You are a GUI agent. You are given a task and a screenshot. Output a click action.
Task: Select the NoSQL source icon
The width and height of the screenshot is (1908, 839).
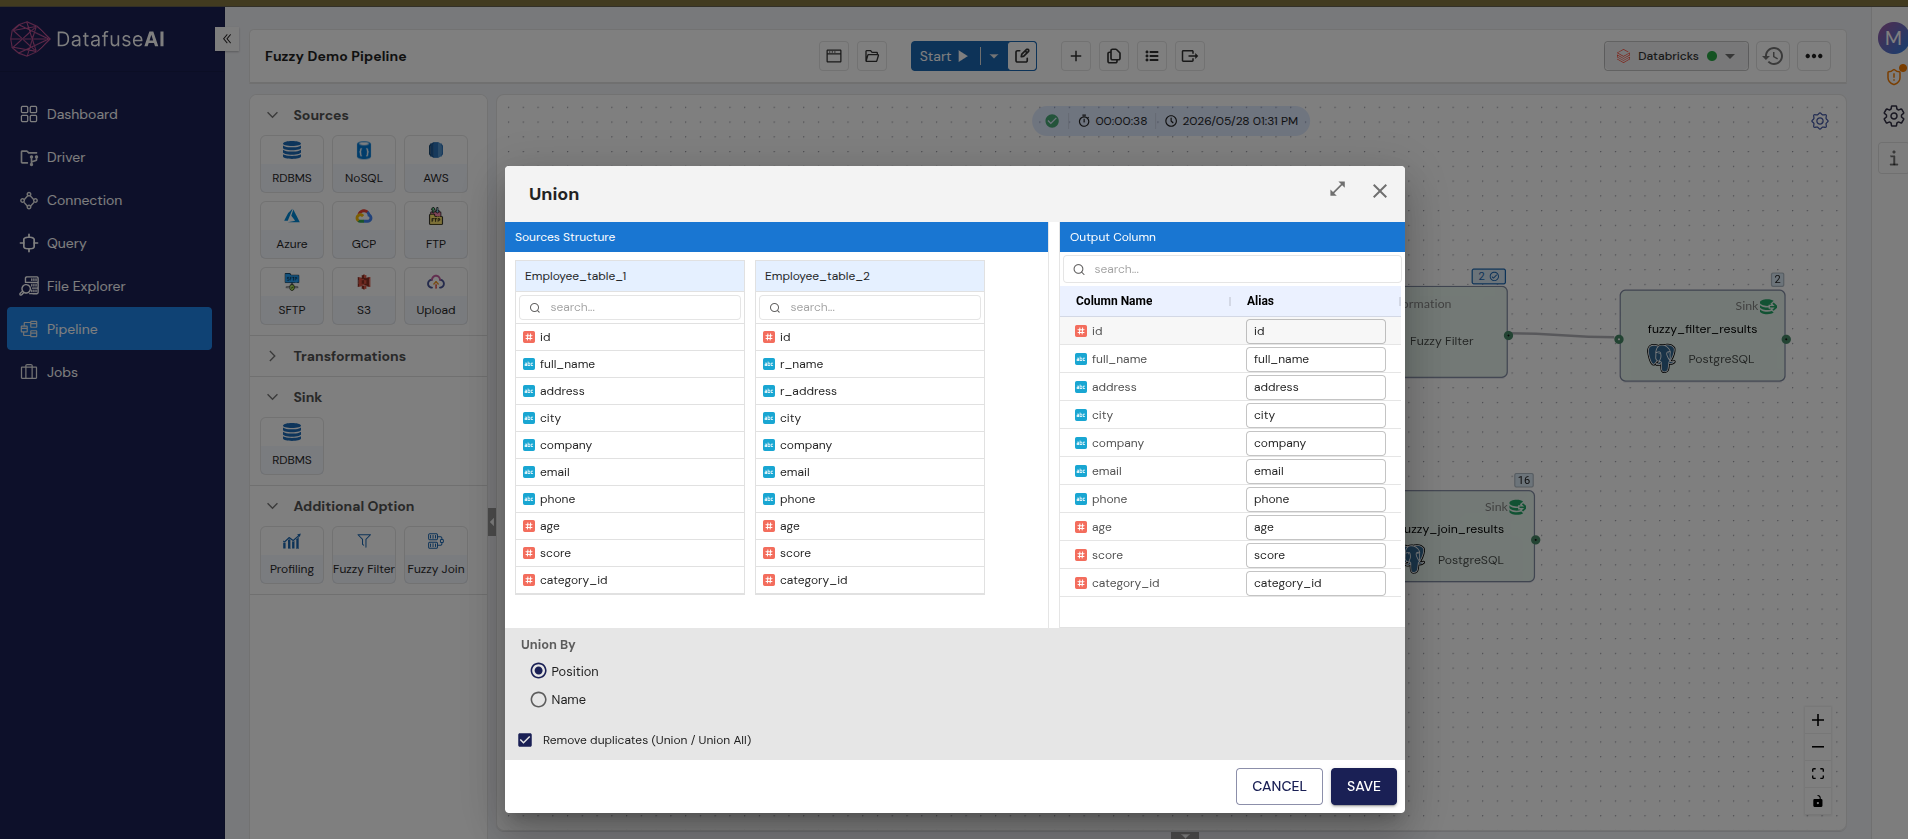pos(364,163)
